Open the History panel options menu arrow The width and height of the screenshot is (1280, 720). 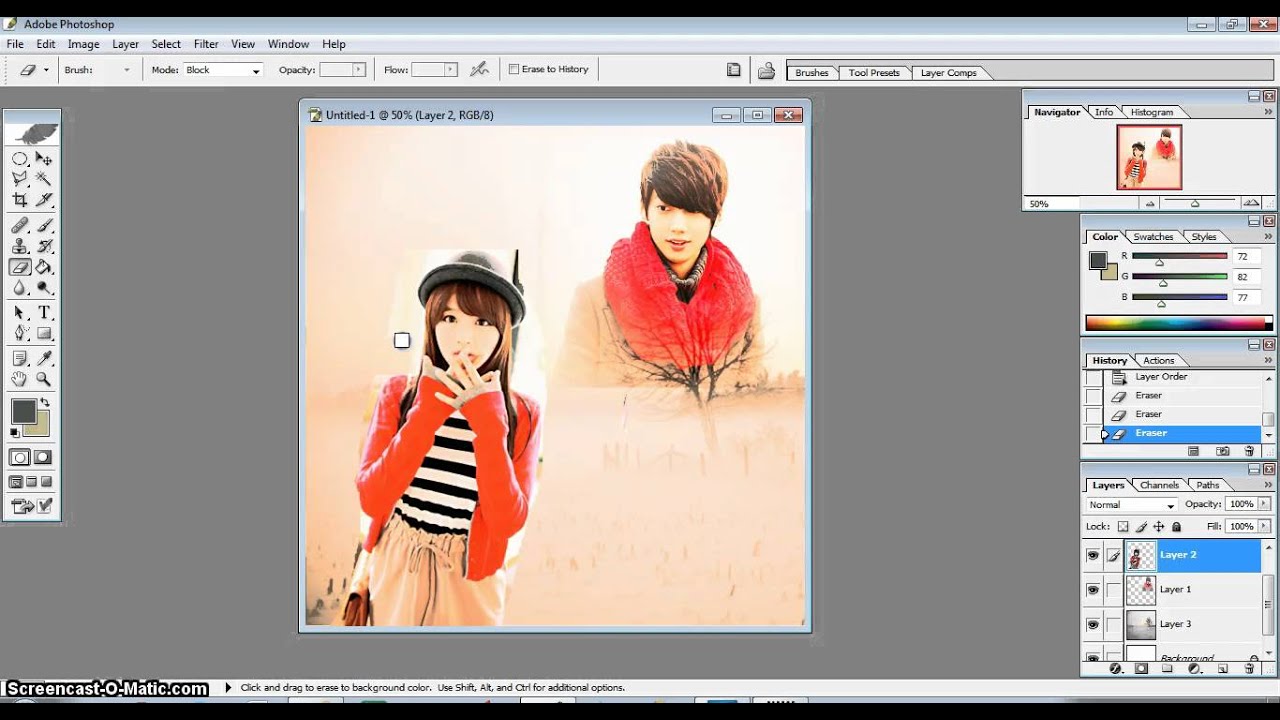point(1268,360)
